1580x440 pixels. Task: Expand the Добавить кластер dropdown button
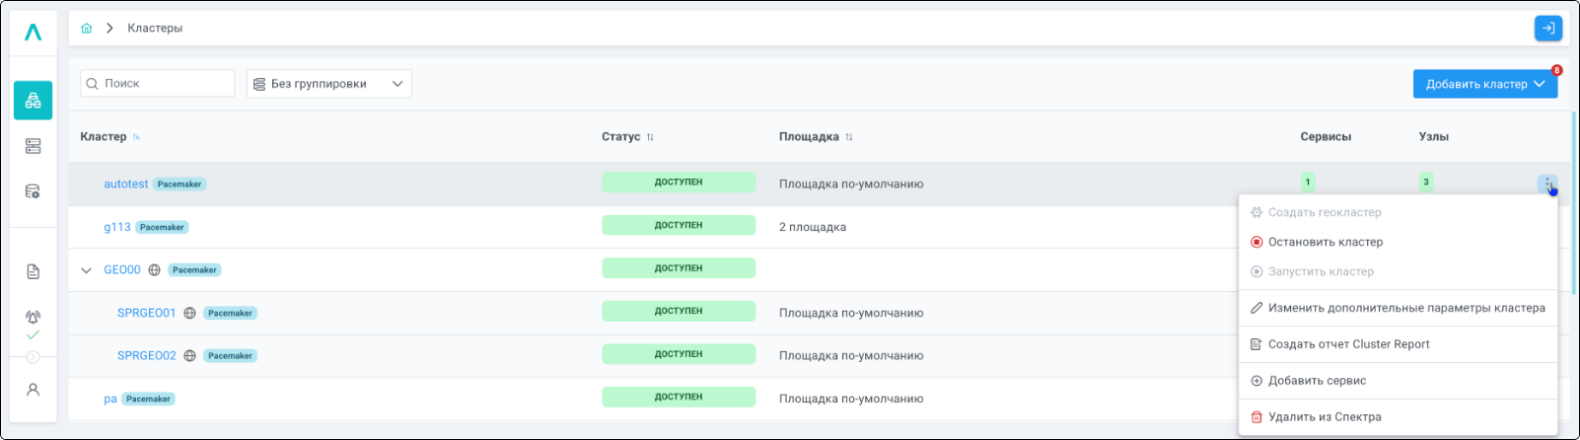[x=1484, y=84]
